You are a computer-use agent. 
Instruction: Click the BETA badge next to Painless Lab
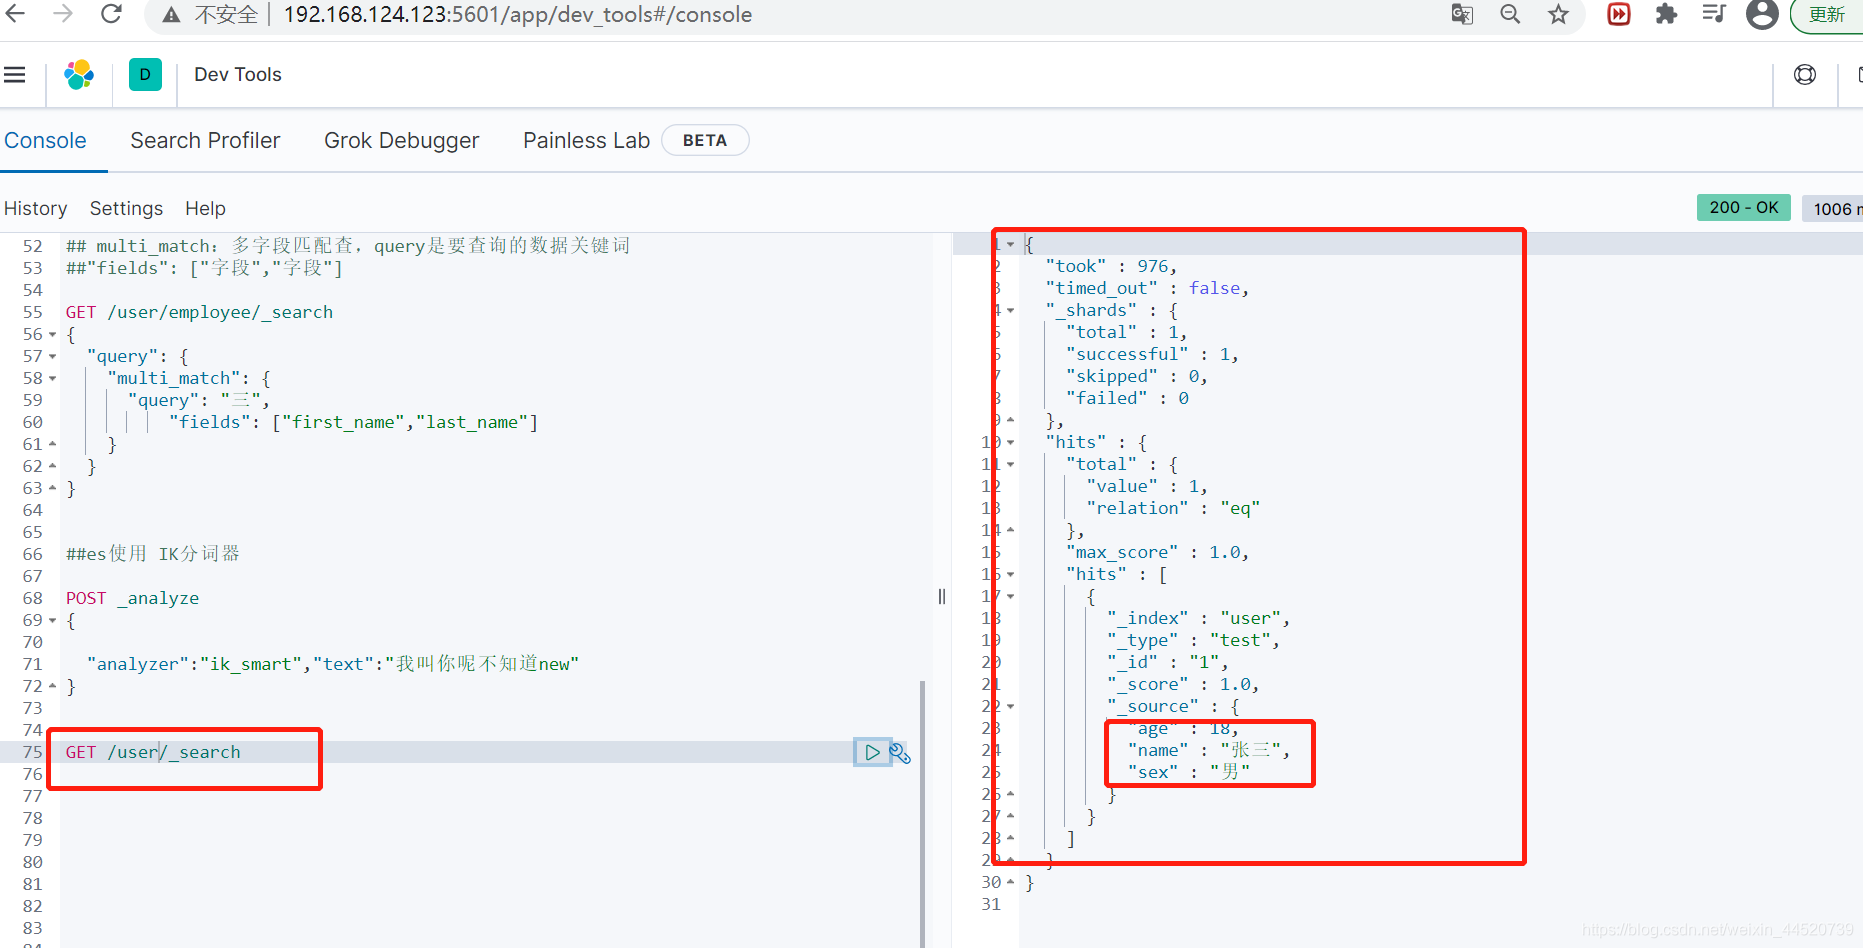(705, 141)
